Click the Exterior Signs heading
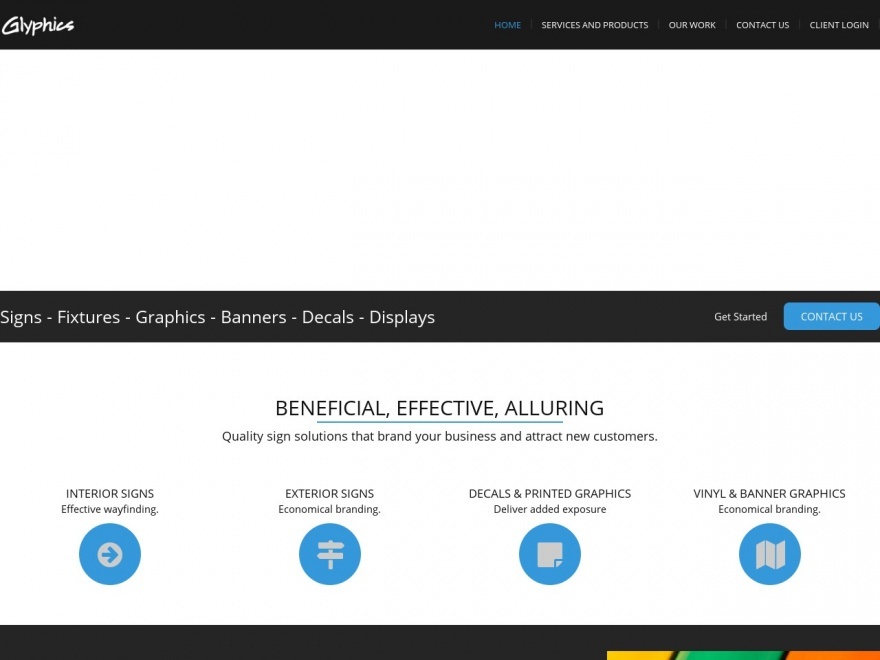The width and height of the screenshot is (880, 660). click(329, 493)
